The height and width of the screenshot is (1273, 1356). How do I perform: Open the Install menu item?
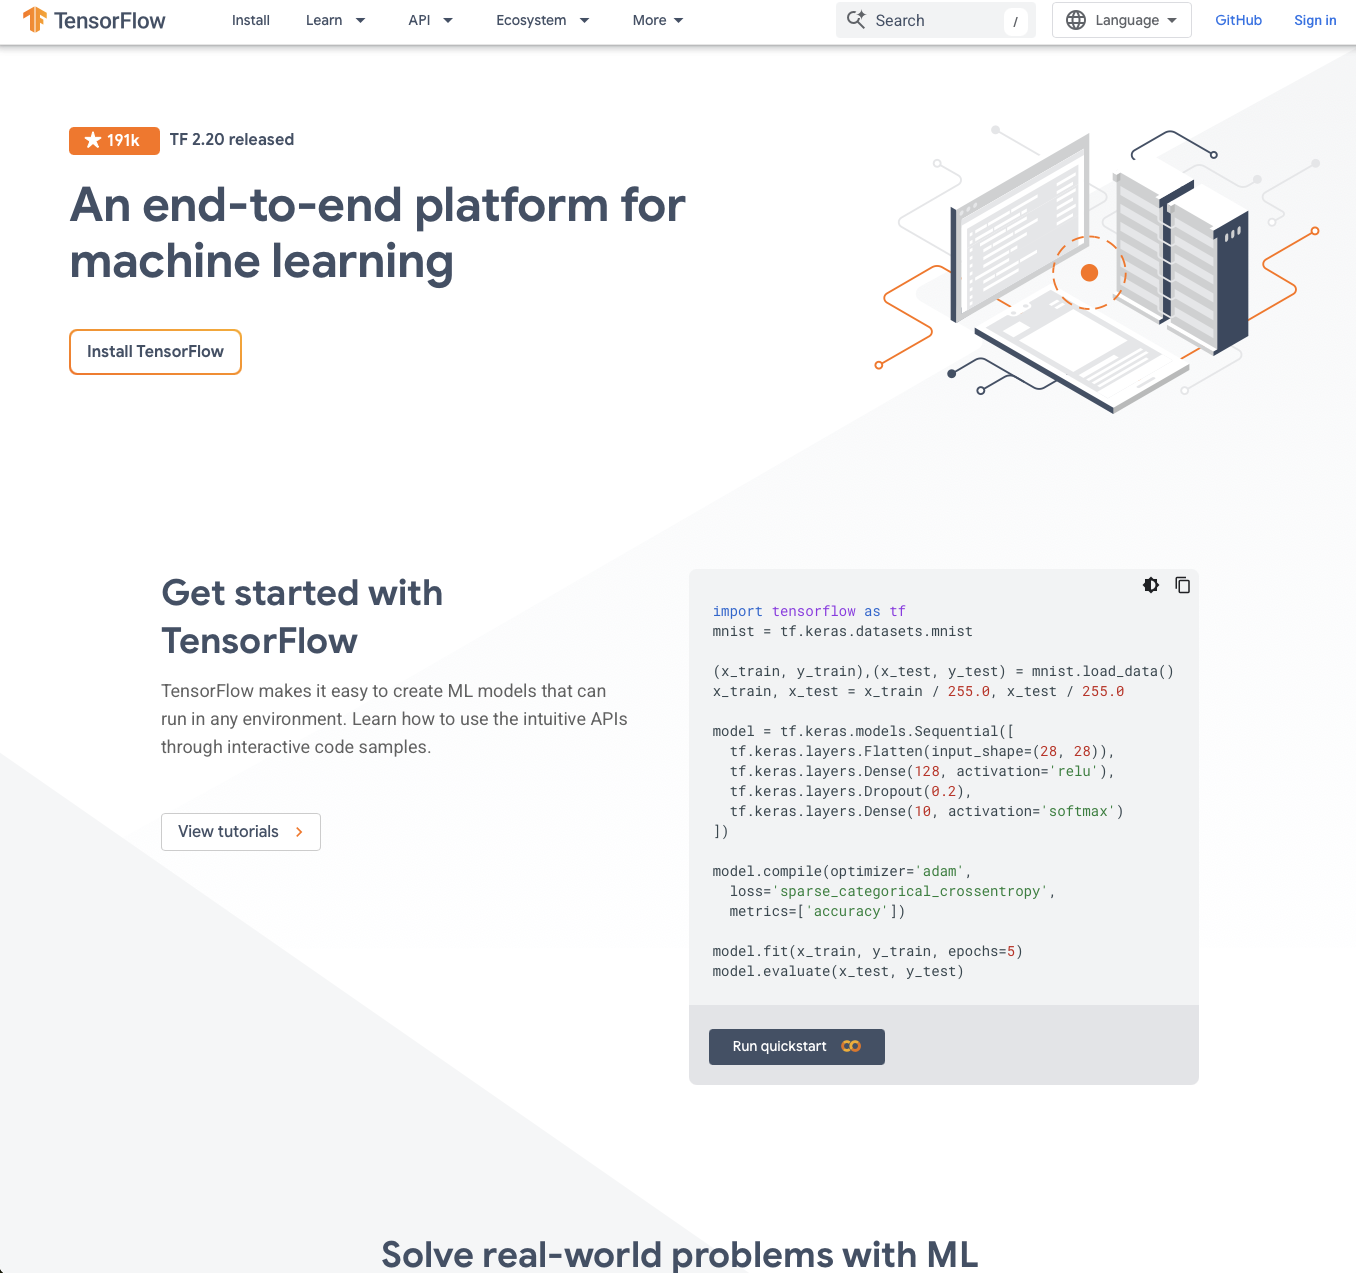pos(251,20)
